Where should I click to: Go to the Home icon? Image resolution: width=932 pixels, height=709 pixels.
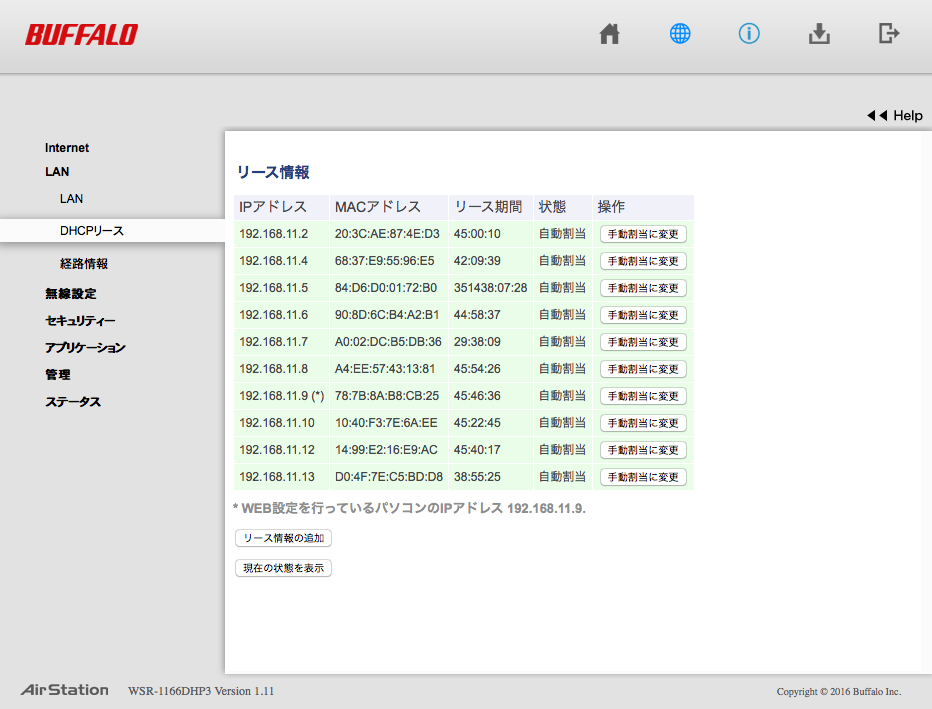tap(609, 34)
